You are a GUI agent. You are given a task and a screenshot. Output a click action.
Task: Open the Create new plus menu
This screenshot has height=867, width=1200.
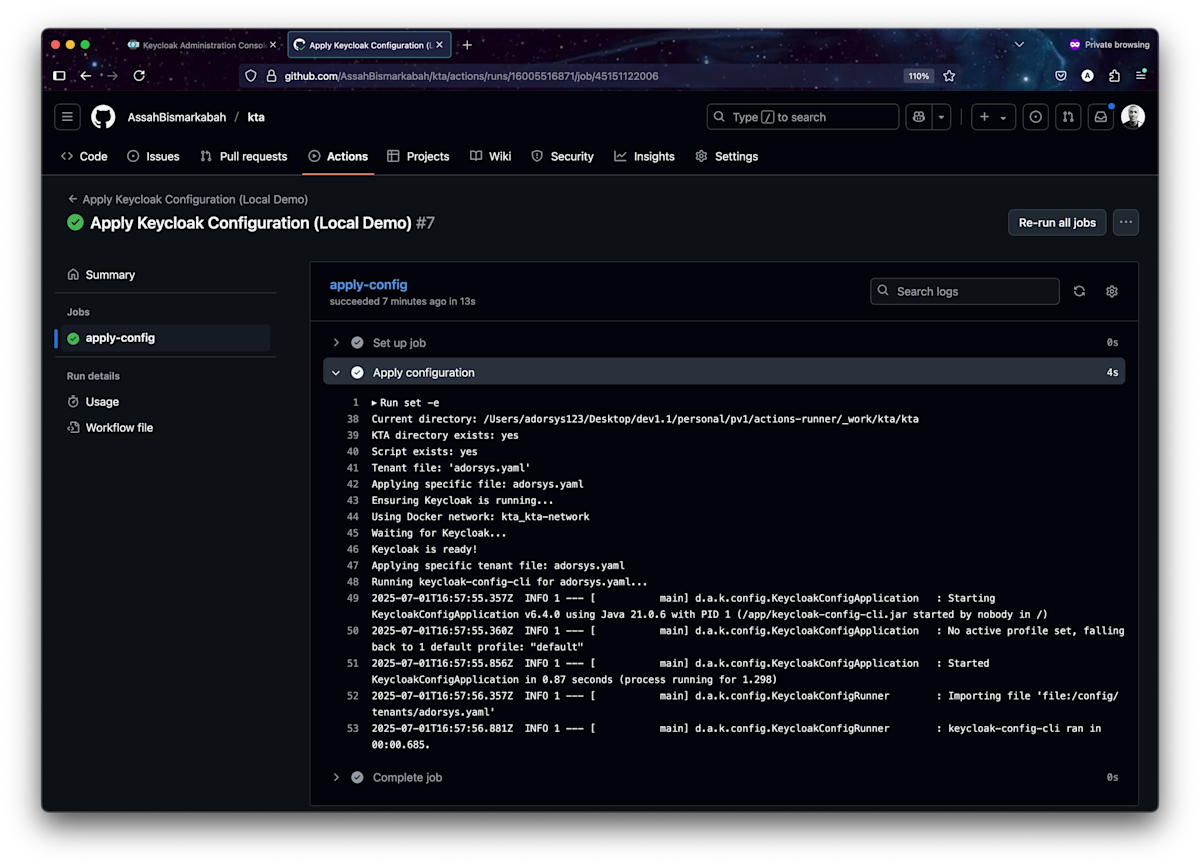pos(994,117)
